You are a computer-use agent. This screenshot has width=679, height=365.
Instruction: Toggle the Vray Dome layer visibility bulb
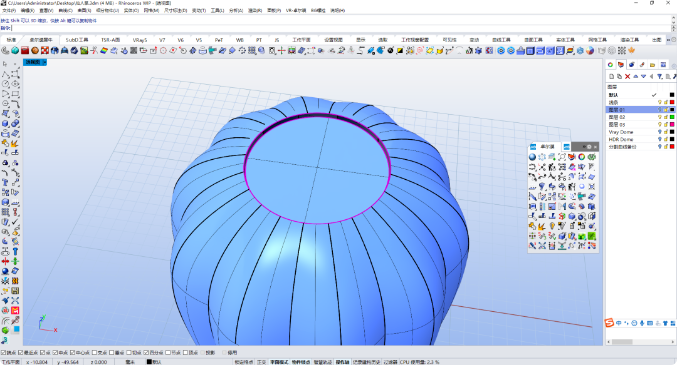click(x=660, y=132)
